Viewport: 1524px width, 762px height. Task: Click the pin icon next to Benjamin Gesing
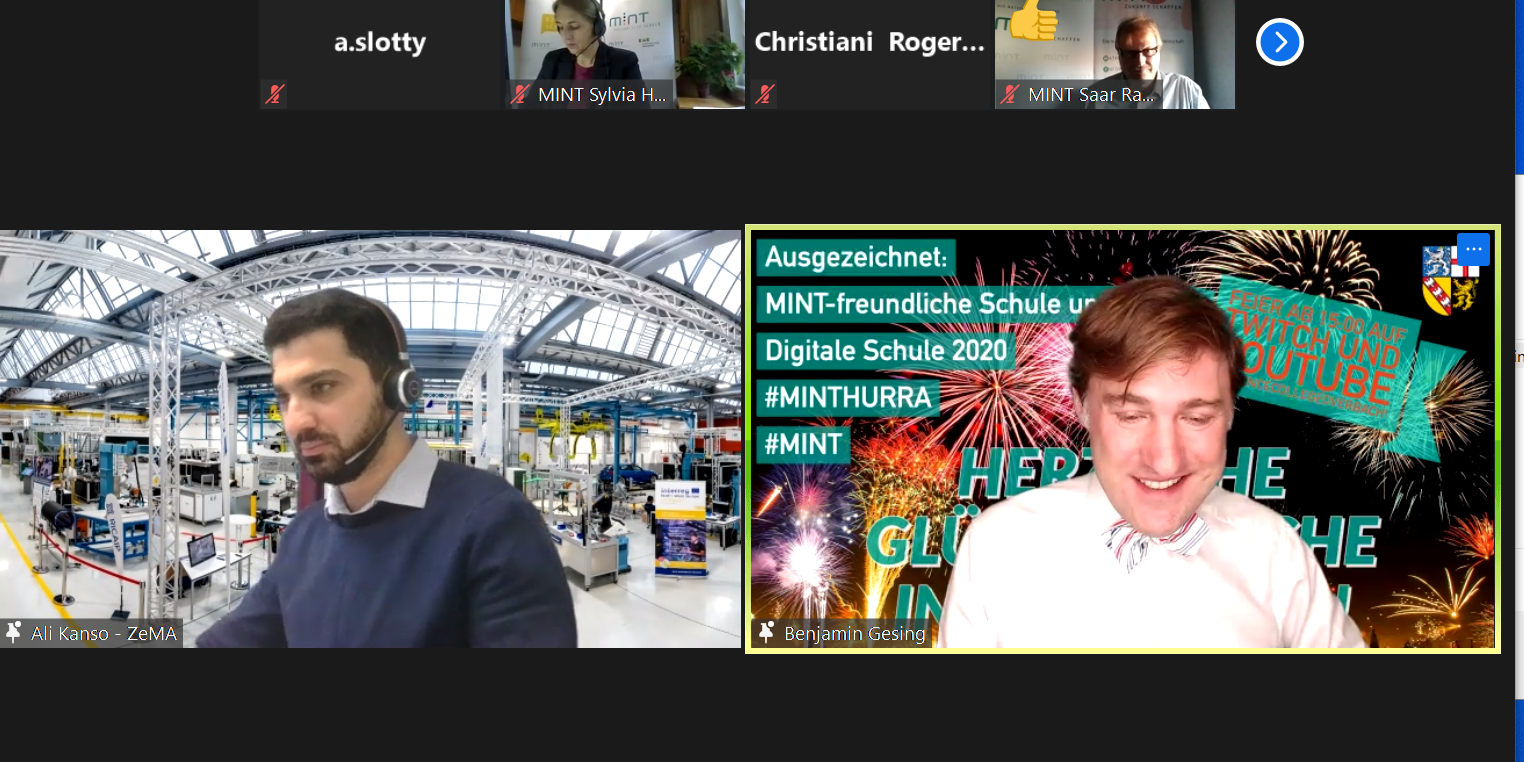tap(767, 632)
